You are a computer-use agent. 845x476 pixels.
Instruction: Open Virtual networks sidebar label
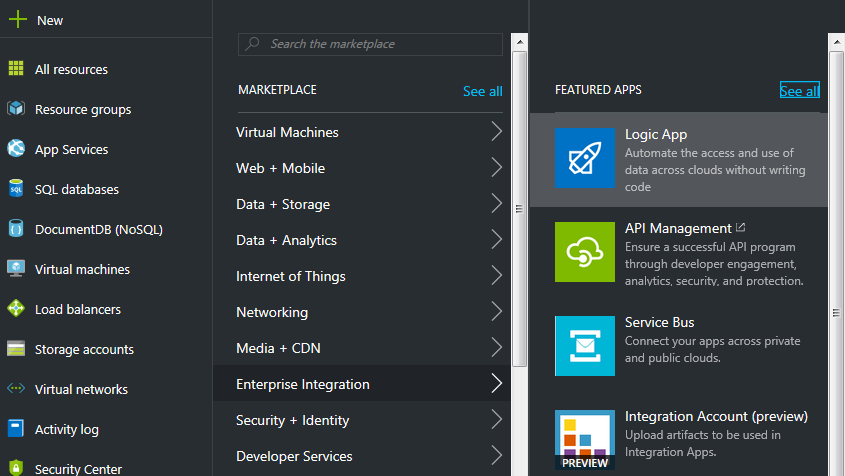pos(81,389)
